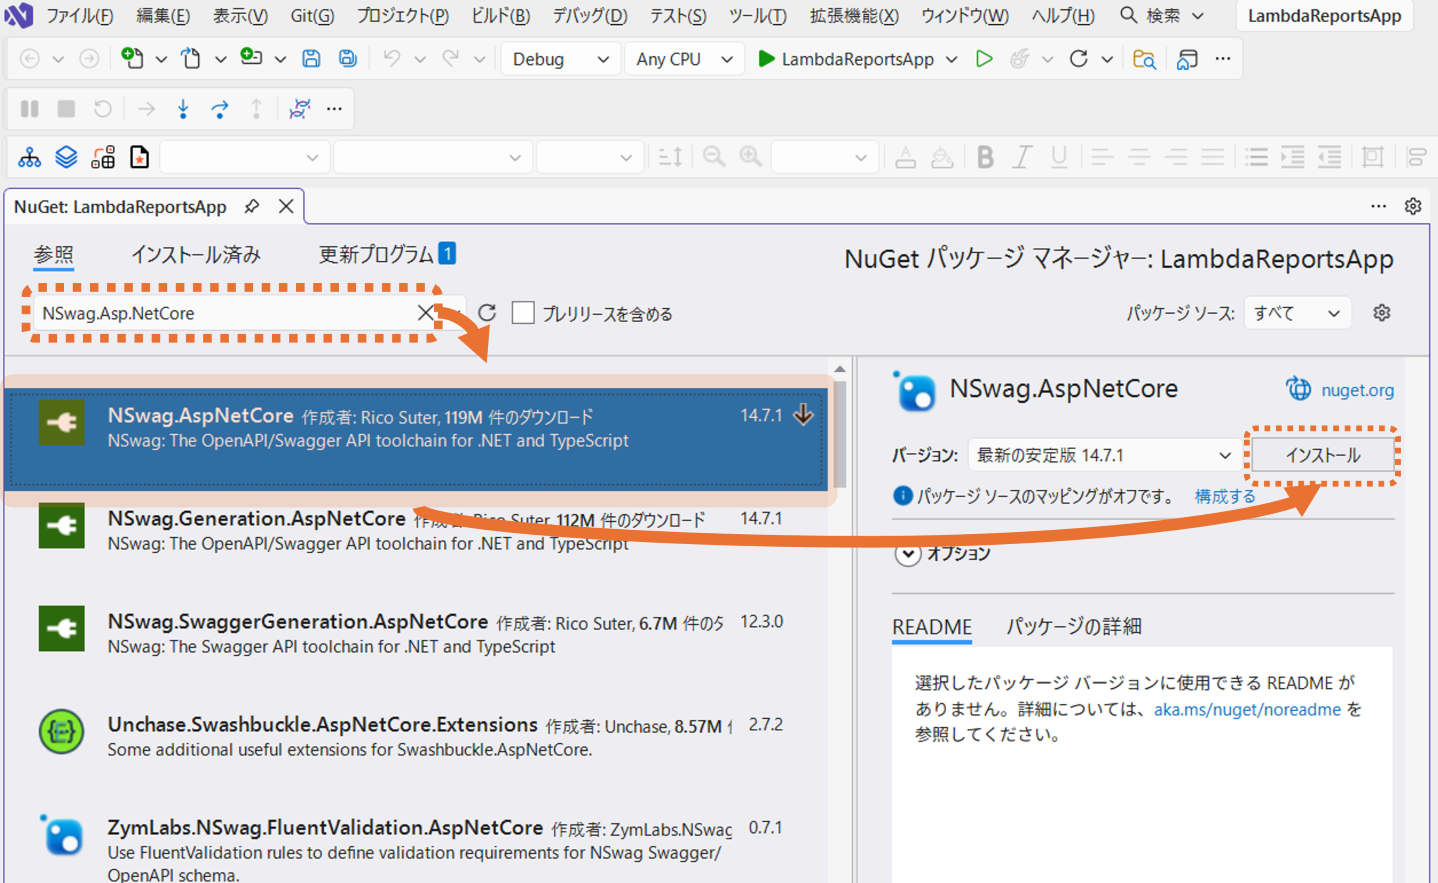Open the nuget.org link
Screen dimensions: 1438x883
tap(1357, 390)
